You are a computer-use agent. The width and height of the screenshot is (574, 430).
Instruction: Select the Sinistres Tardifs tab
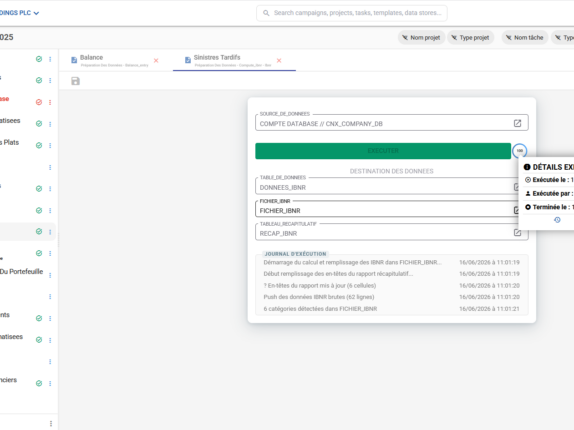228,60
